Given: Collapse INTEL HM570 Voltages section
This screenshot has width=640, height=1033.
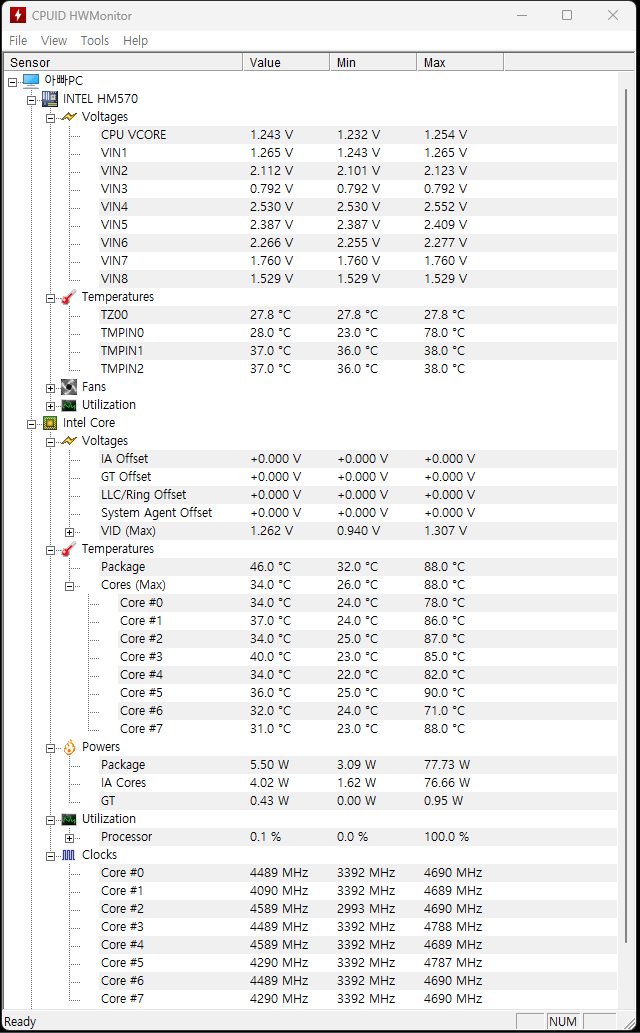Looking at the screenshot, I should point(50,119).
